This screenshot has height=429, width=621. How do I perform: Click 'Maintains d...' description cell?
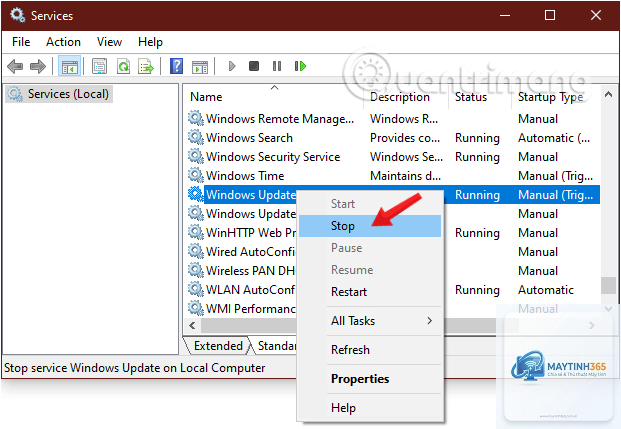tap(405, 175)
